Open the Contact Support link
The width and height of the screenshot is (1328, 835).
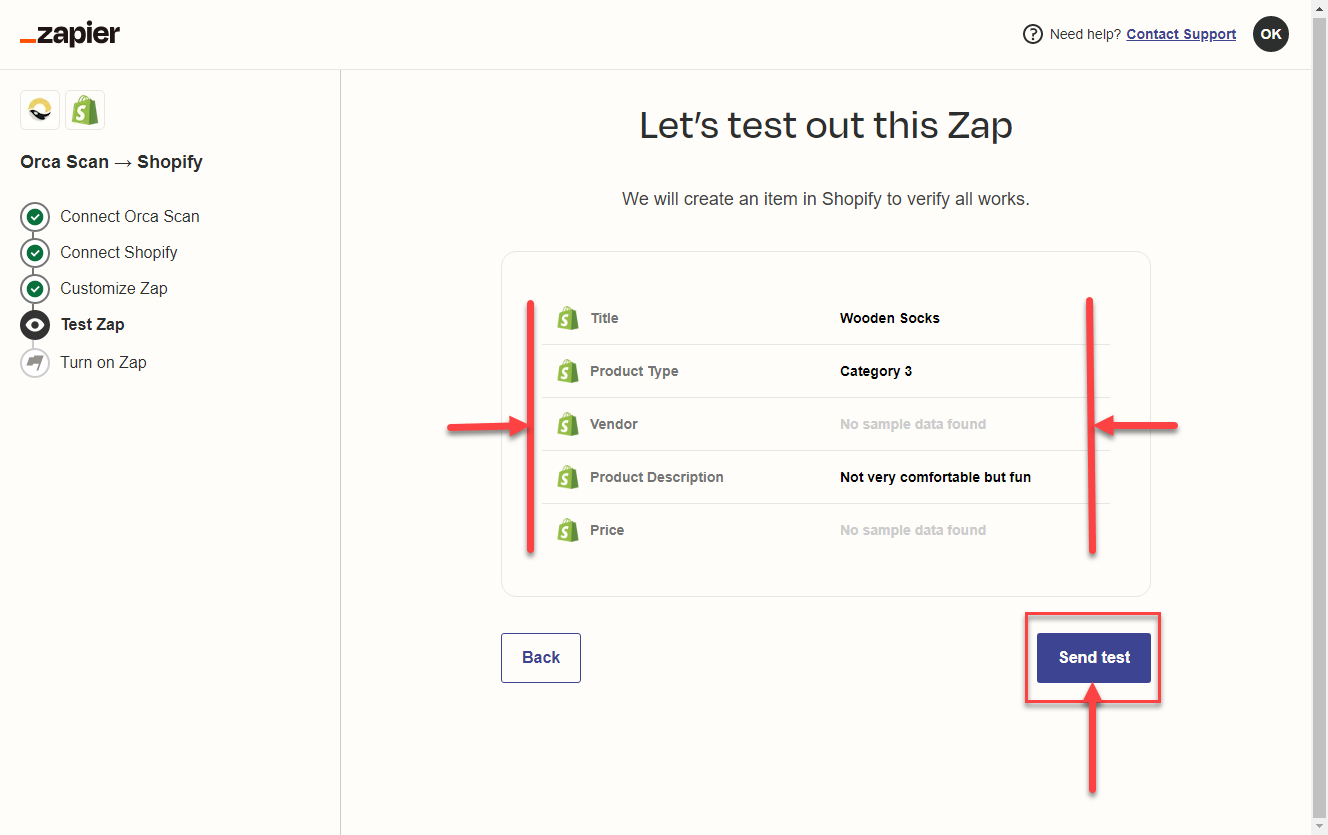(x=1181, y=34)
